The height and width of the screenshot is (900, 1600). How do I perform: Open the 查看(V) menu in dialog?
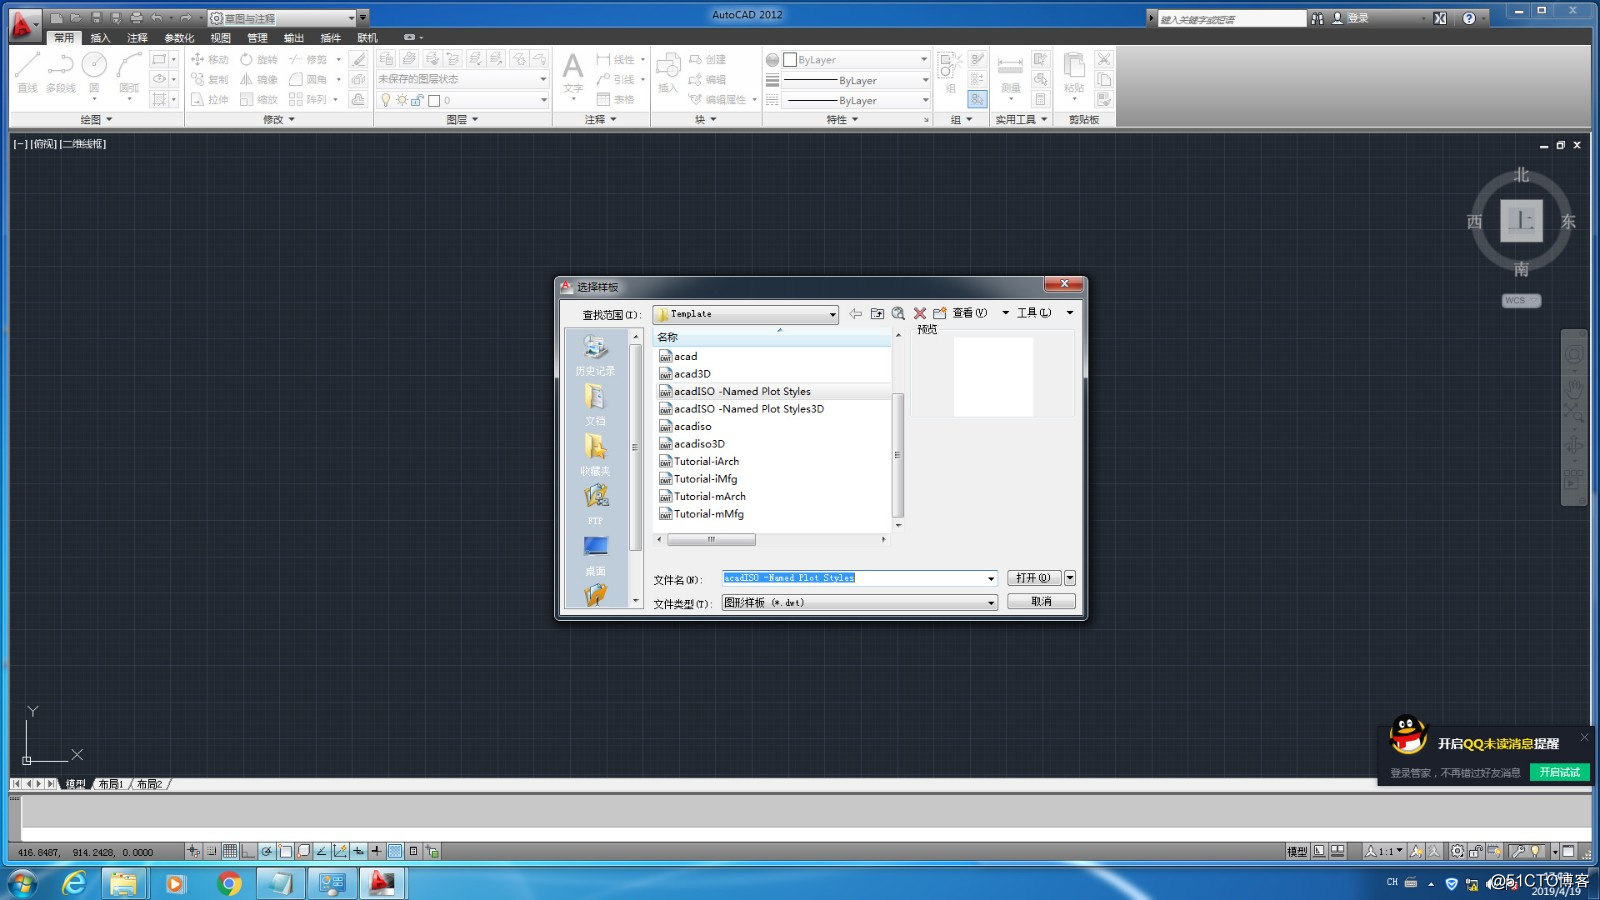(x=969, y=313)
